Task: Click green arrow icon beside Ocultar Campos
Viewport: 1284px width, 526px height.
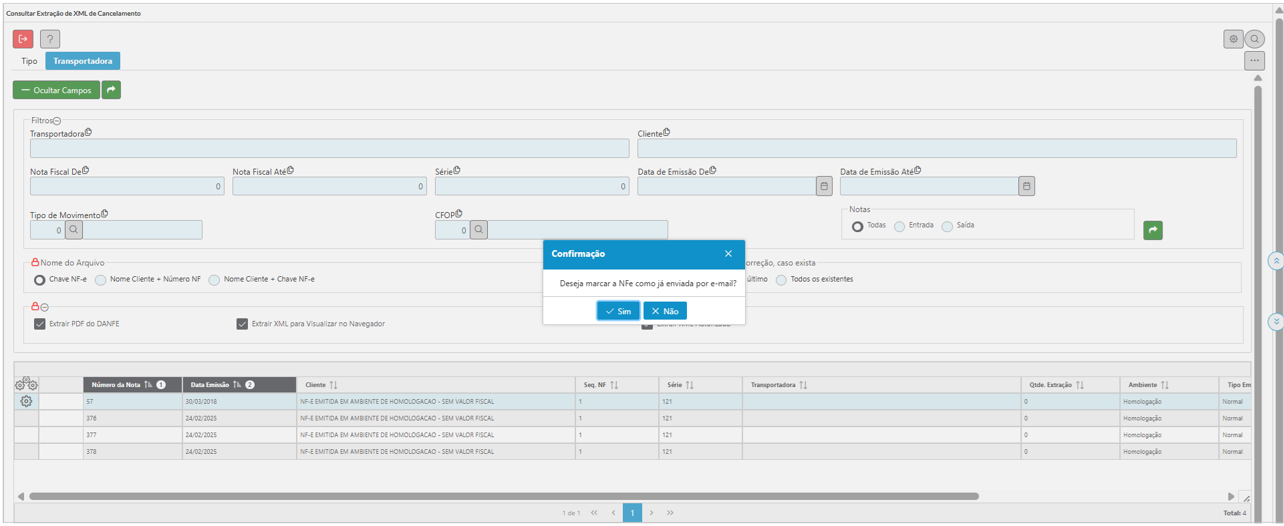Action: [111, 90]
